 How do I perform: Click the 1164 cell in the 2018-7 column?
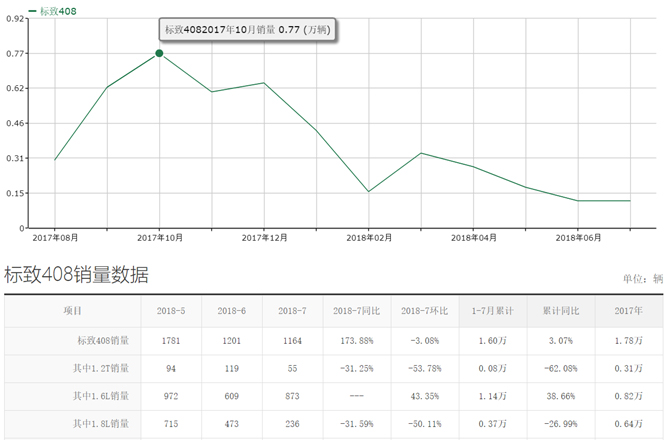click(x=292, y=341)
